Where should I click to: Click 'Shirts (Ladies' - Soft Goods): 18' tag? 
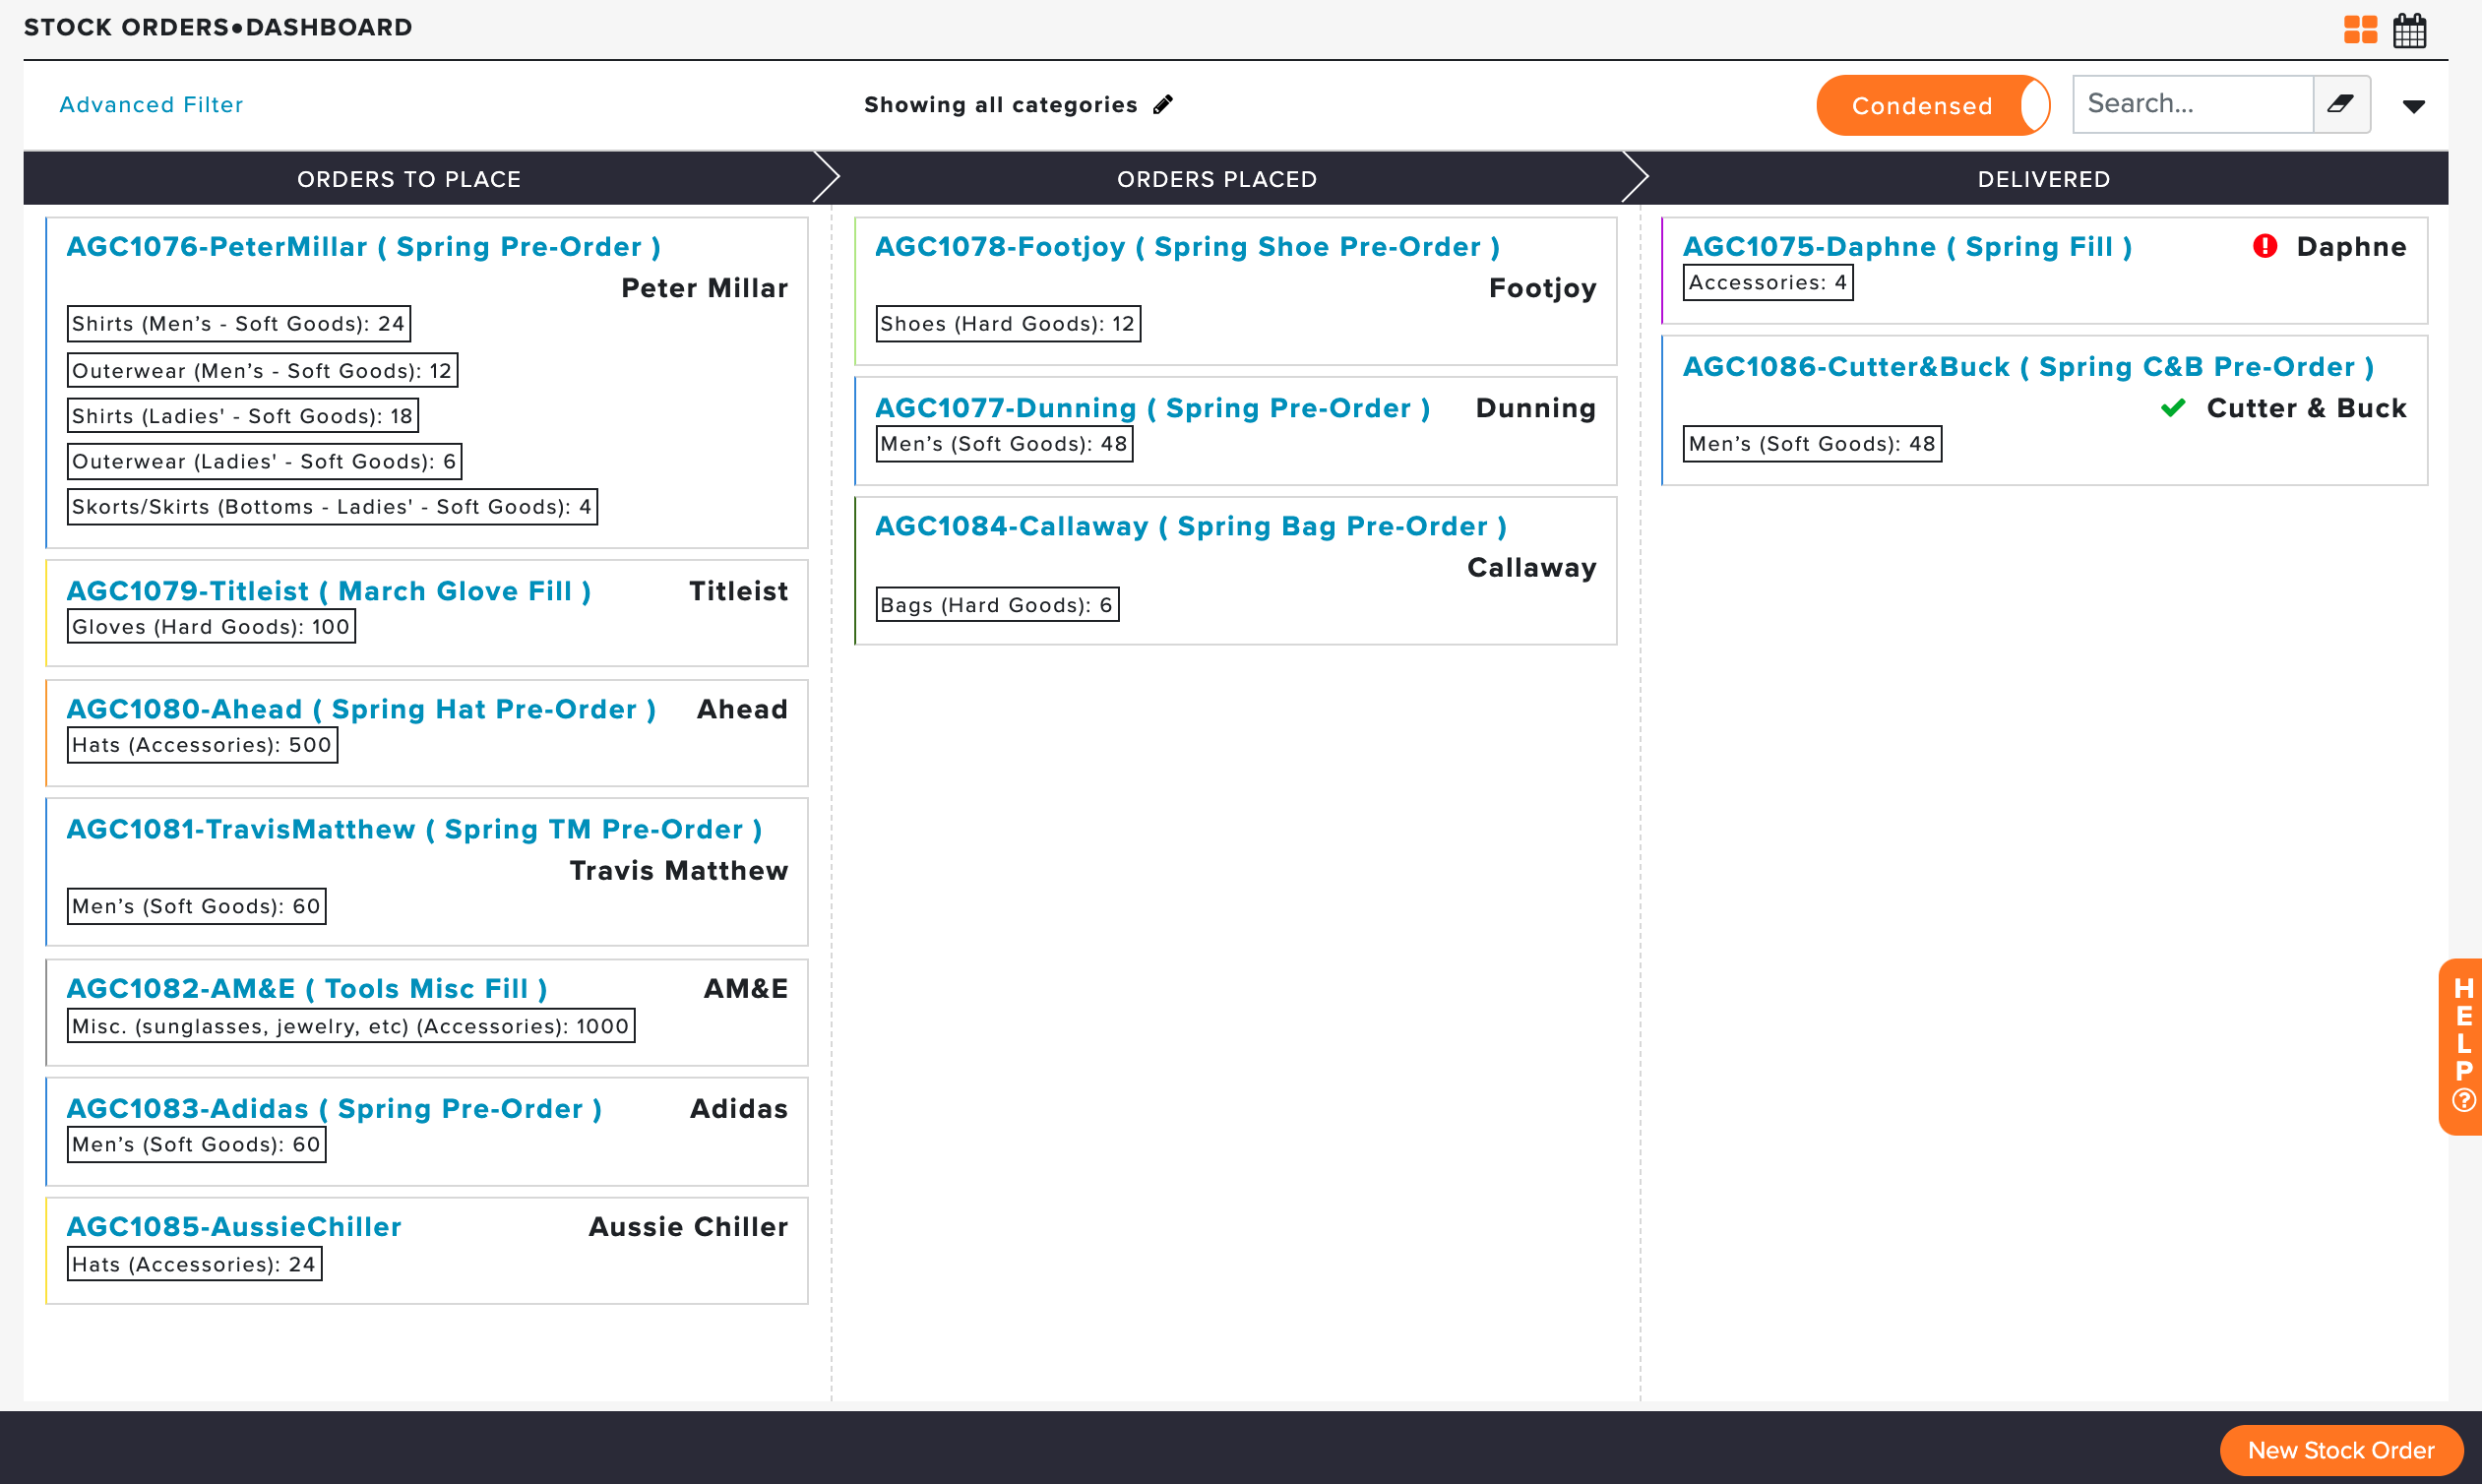(x=243, y=416)
